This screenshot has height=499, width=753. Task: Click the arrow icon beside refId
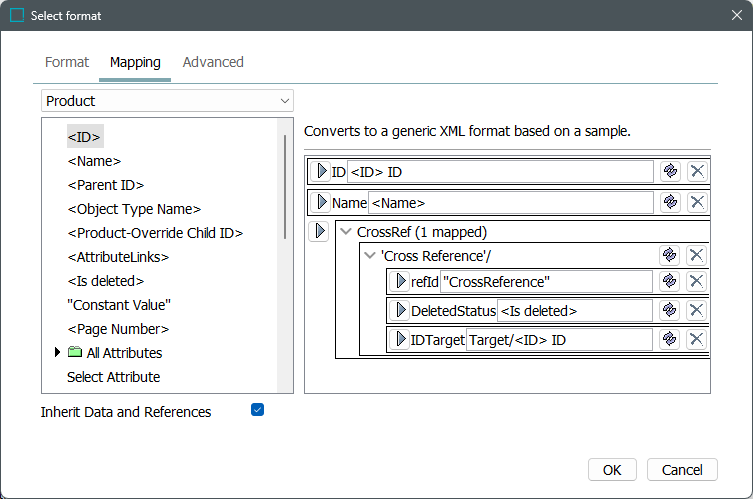click(401, 282)
